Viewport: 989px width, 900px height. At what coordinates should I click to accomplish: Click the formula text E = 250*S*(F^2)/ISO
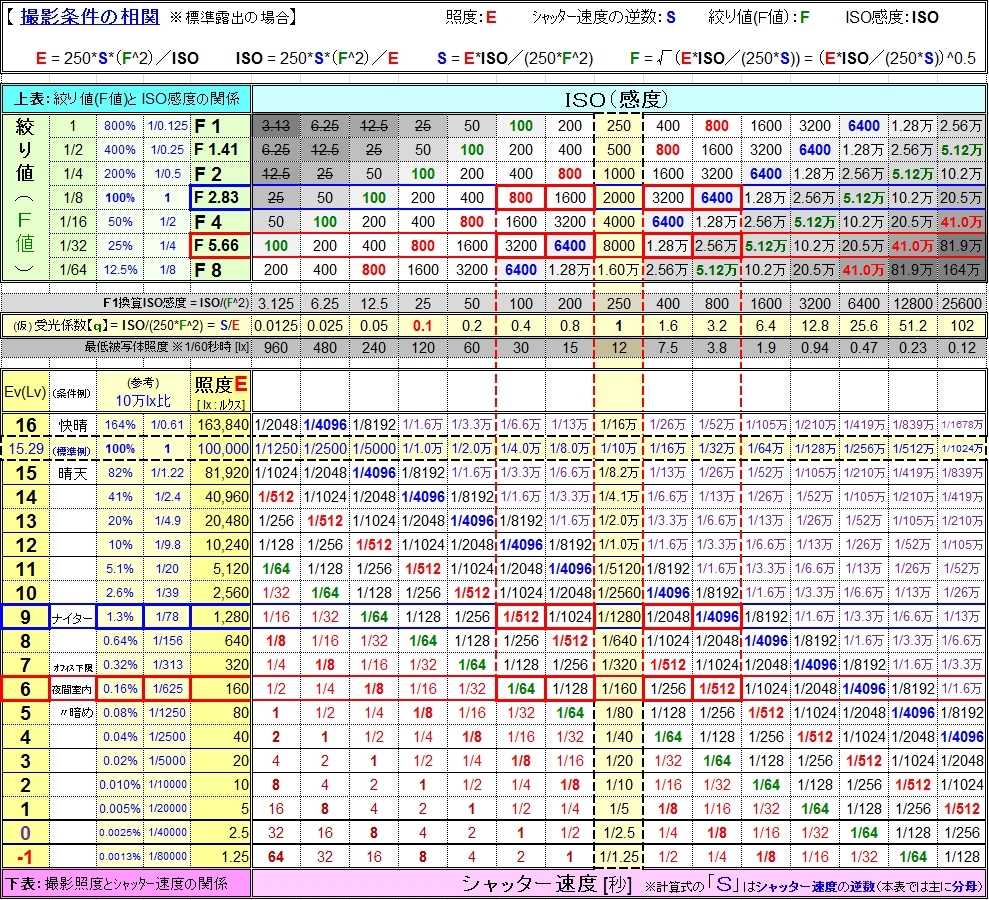[117, 59]
